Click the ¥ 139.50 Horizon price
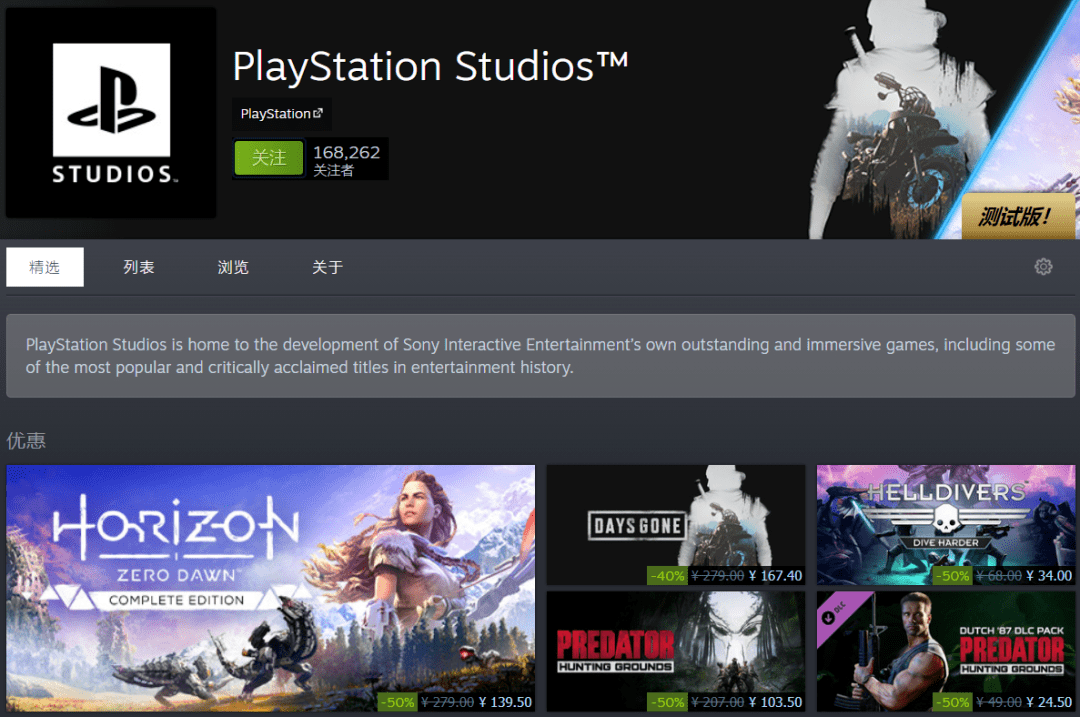The image size is (1080, 717). pos(506,703)
